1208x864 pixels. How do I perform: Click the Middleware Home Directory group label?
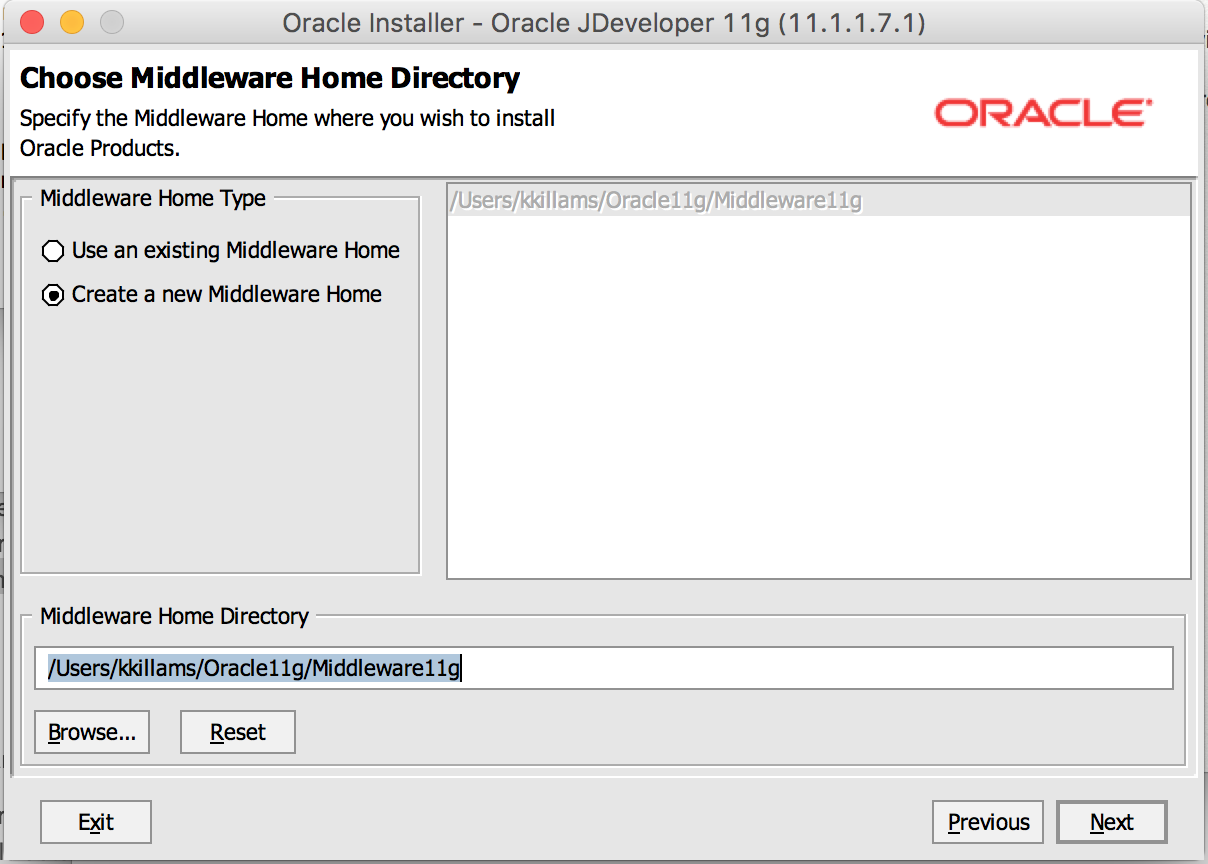[175, 616]
